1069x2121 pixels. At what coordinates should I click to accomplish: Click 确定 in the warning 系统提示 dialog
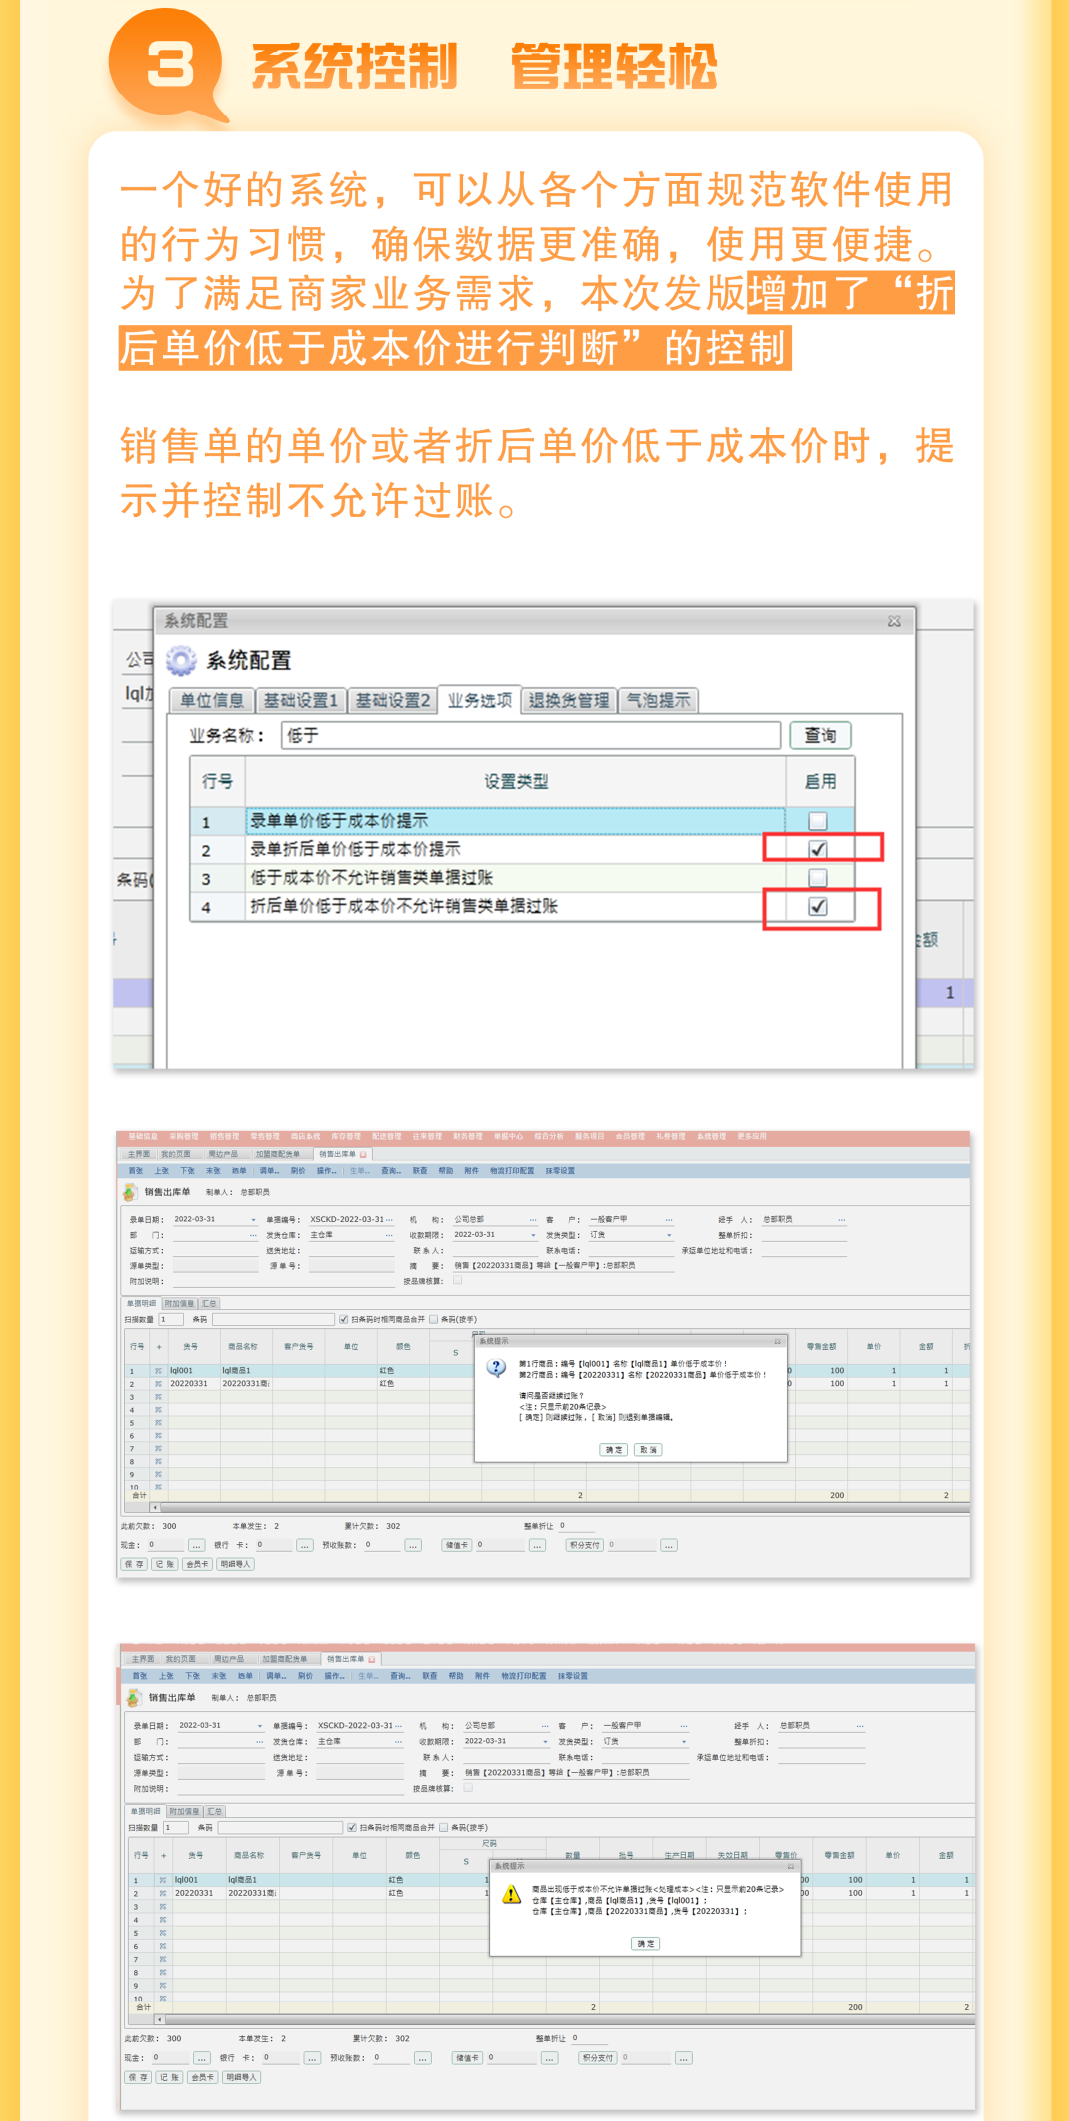point(646,1943)
